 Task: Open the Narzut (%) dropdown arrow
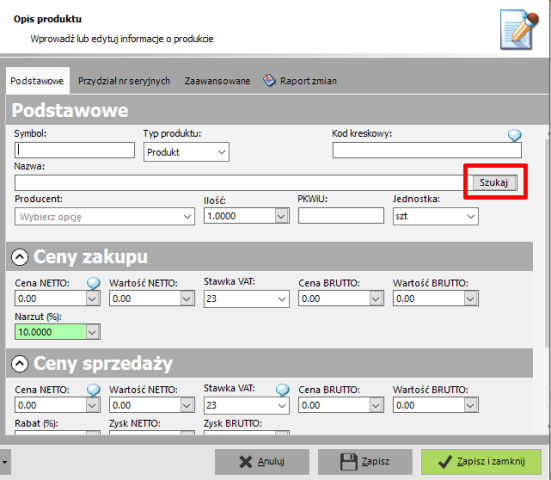(x=92, y=332)
